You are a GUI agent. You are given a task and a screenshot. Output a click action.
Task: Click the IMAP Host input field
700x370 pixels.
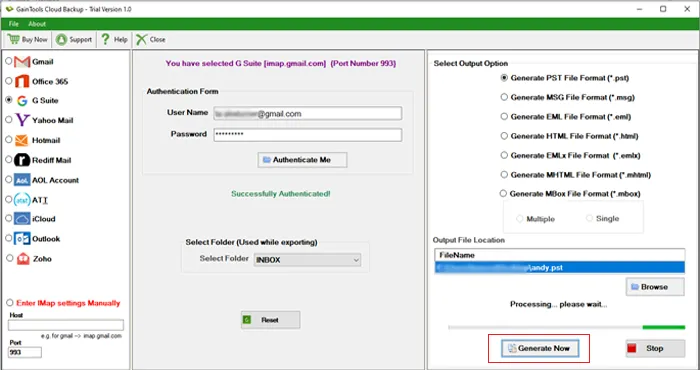point(66,325)
